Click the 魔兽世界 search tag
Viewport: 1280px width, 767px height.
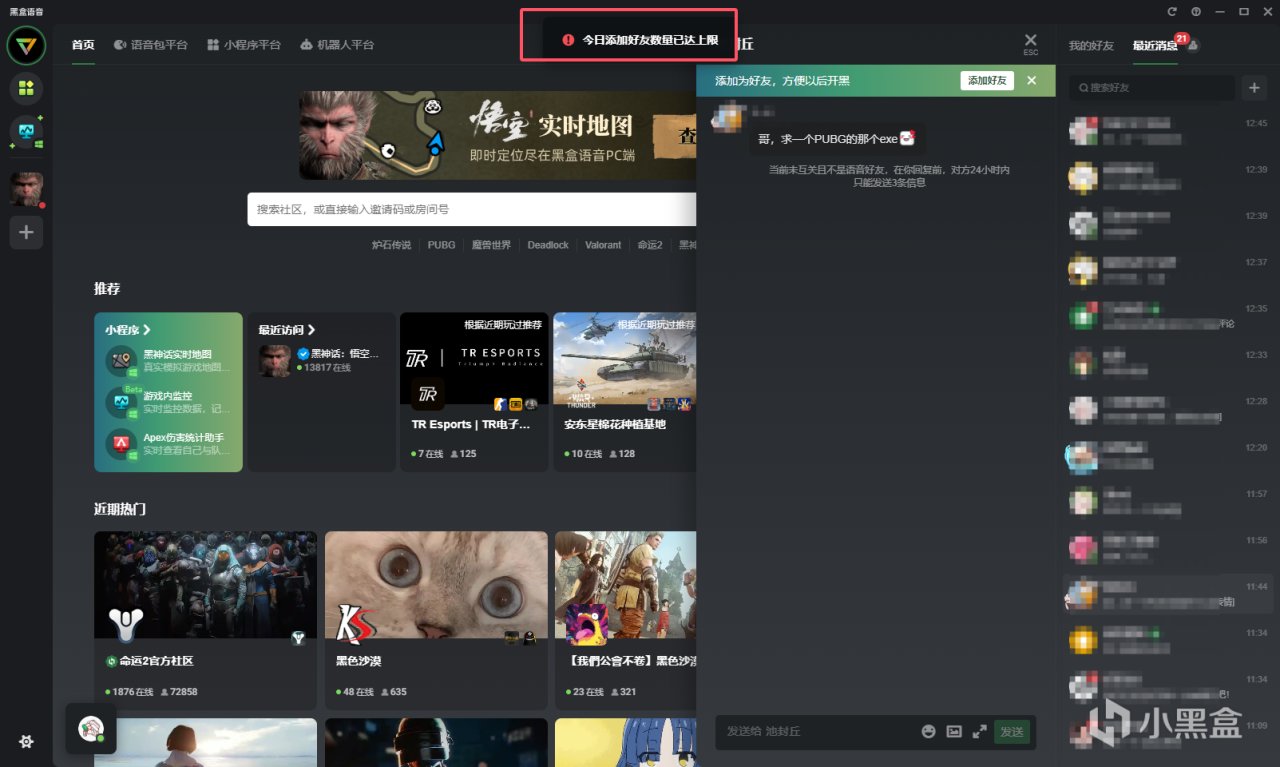pos(491,245)
